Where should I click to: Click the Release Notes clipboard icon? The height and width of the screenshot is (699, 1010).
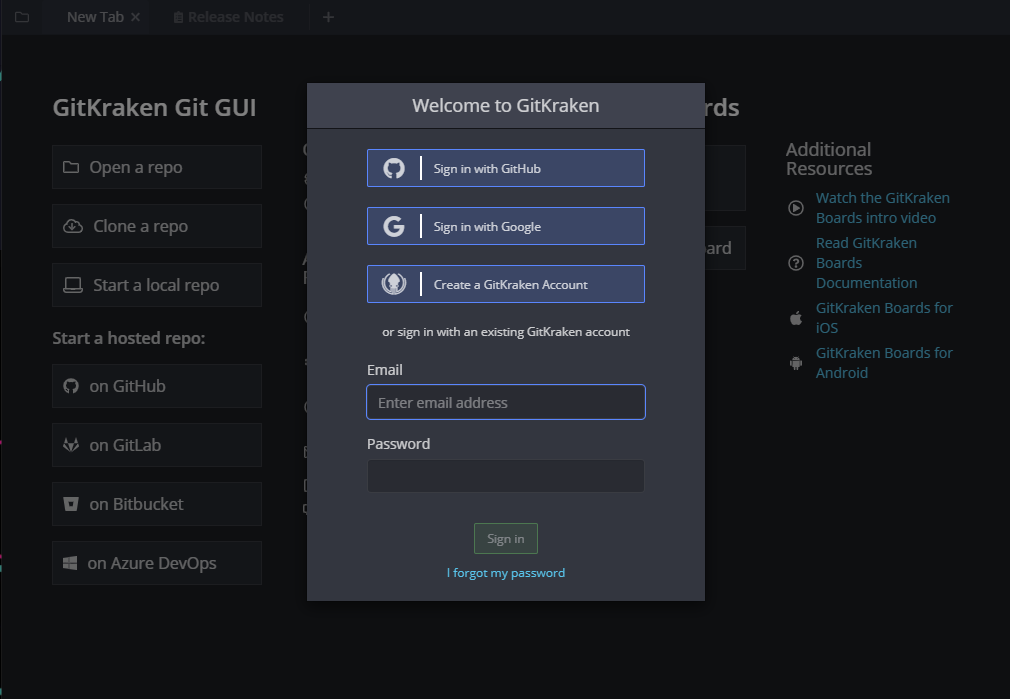[178, 17]
